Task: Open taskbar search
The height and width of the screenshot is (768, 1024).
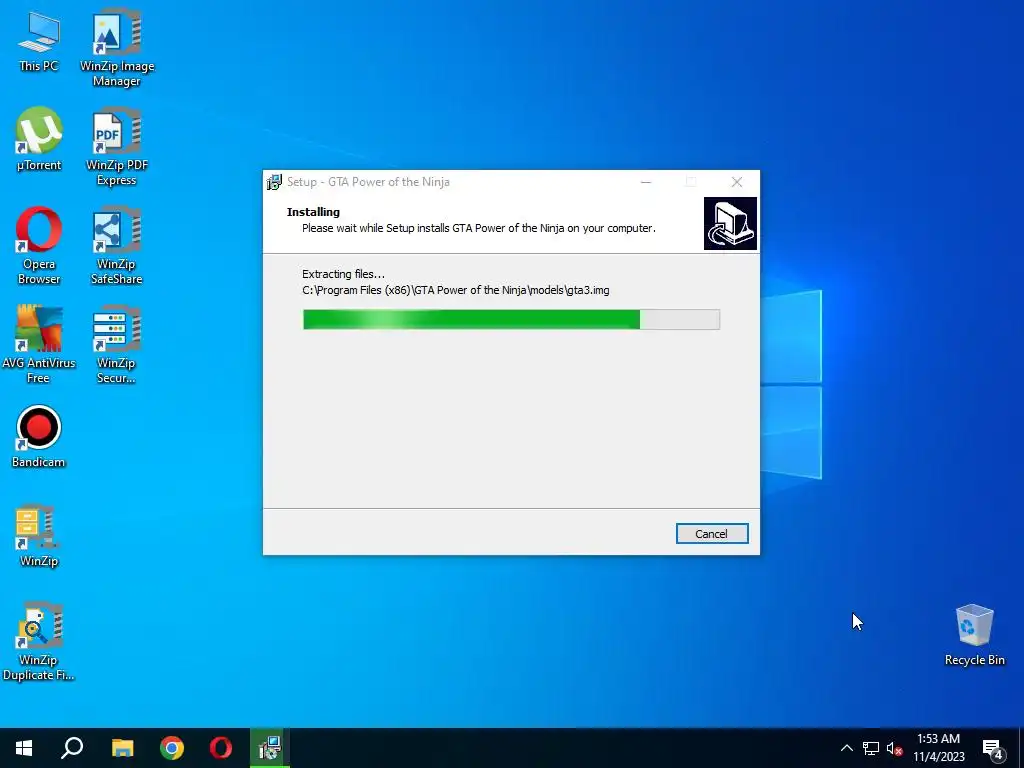Action: (x=72, y=748)
